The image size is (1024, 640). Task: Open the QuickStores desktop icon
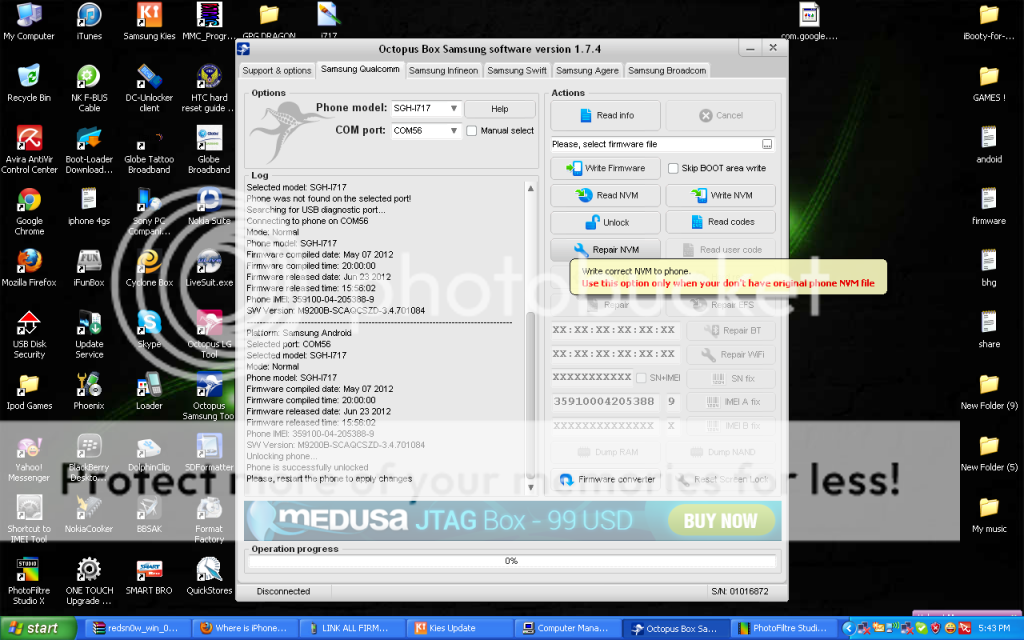(209, 575)
